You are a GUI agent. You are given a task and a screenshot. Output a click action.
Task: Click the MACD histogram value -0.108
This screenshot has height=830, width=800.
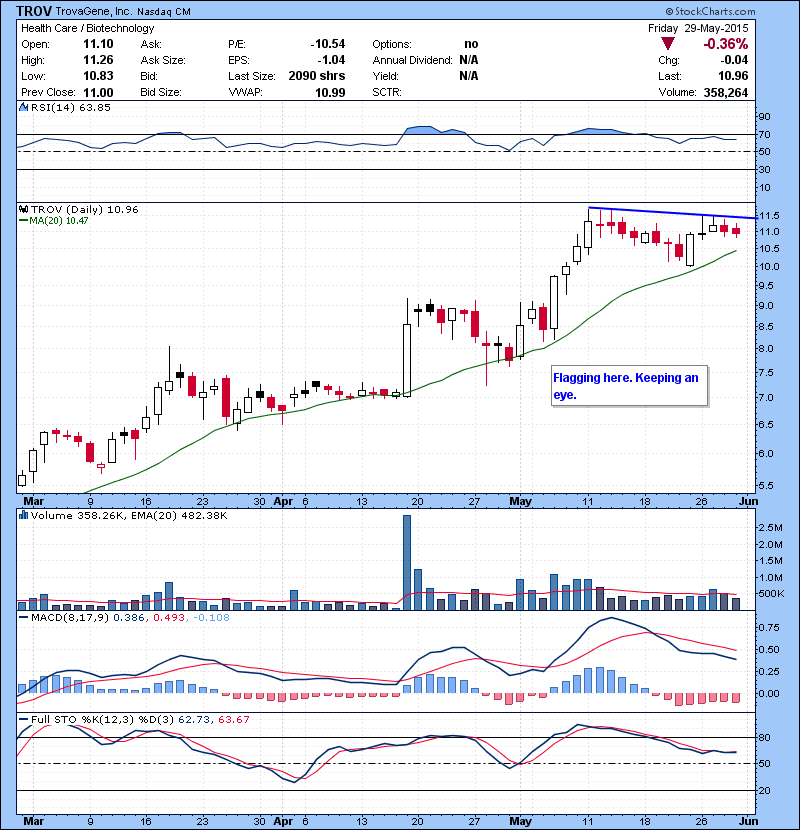[211, 617]
